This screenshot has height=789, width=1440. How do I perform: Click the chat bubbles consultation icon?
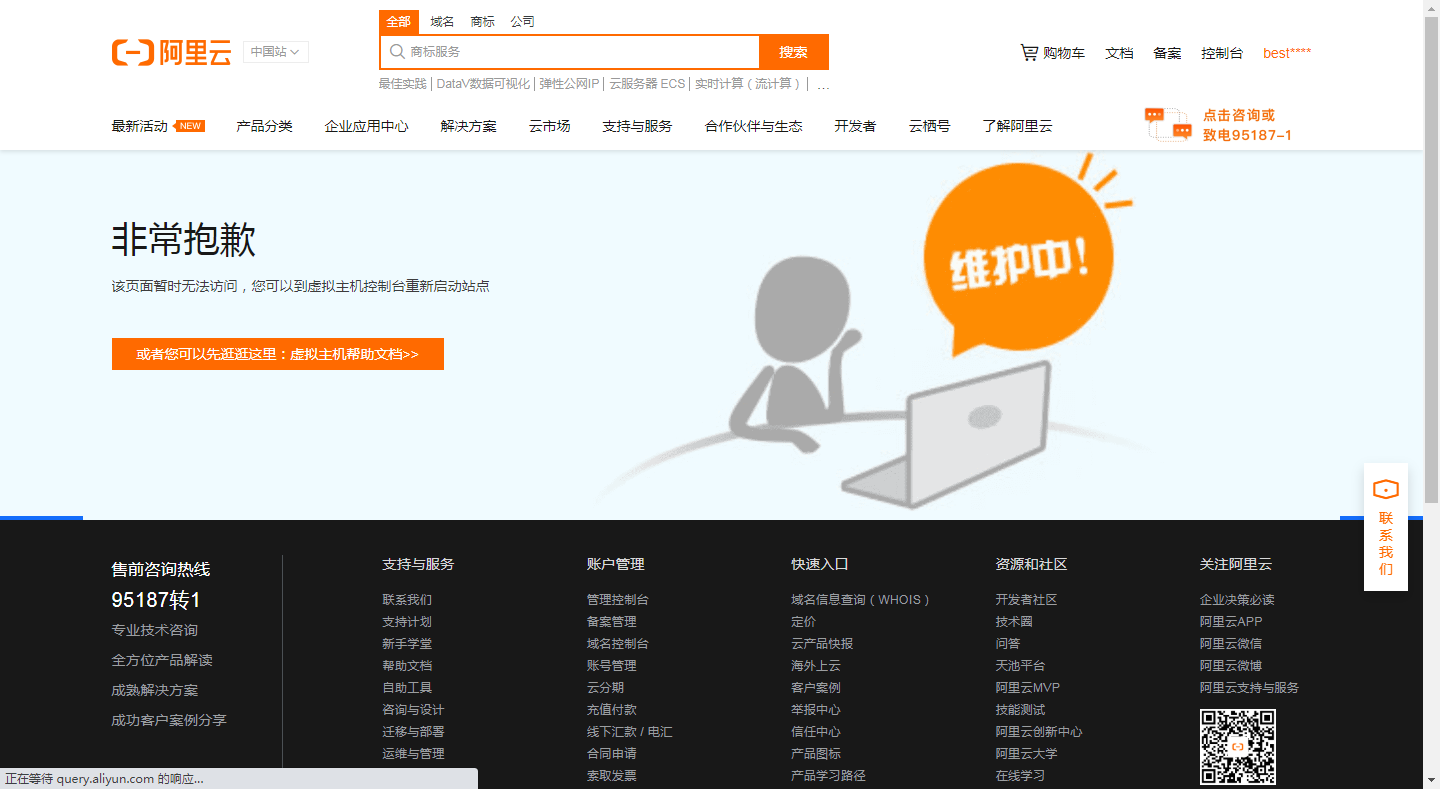(x=1168, y=125)
